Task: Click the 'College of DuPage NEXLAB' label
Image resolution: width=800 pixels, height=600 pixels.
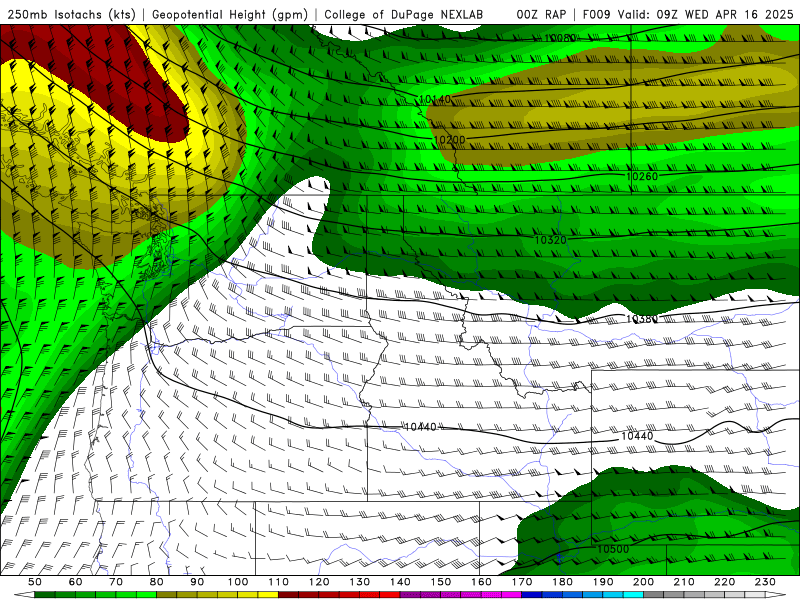Action: [x=404, y=14]
